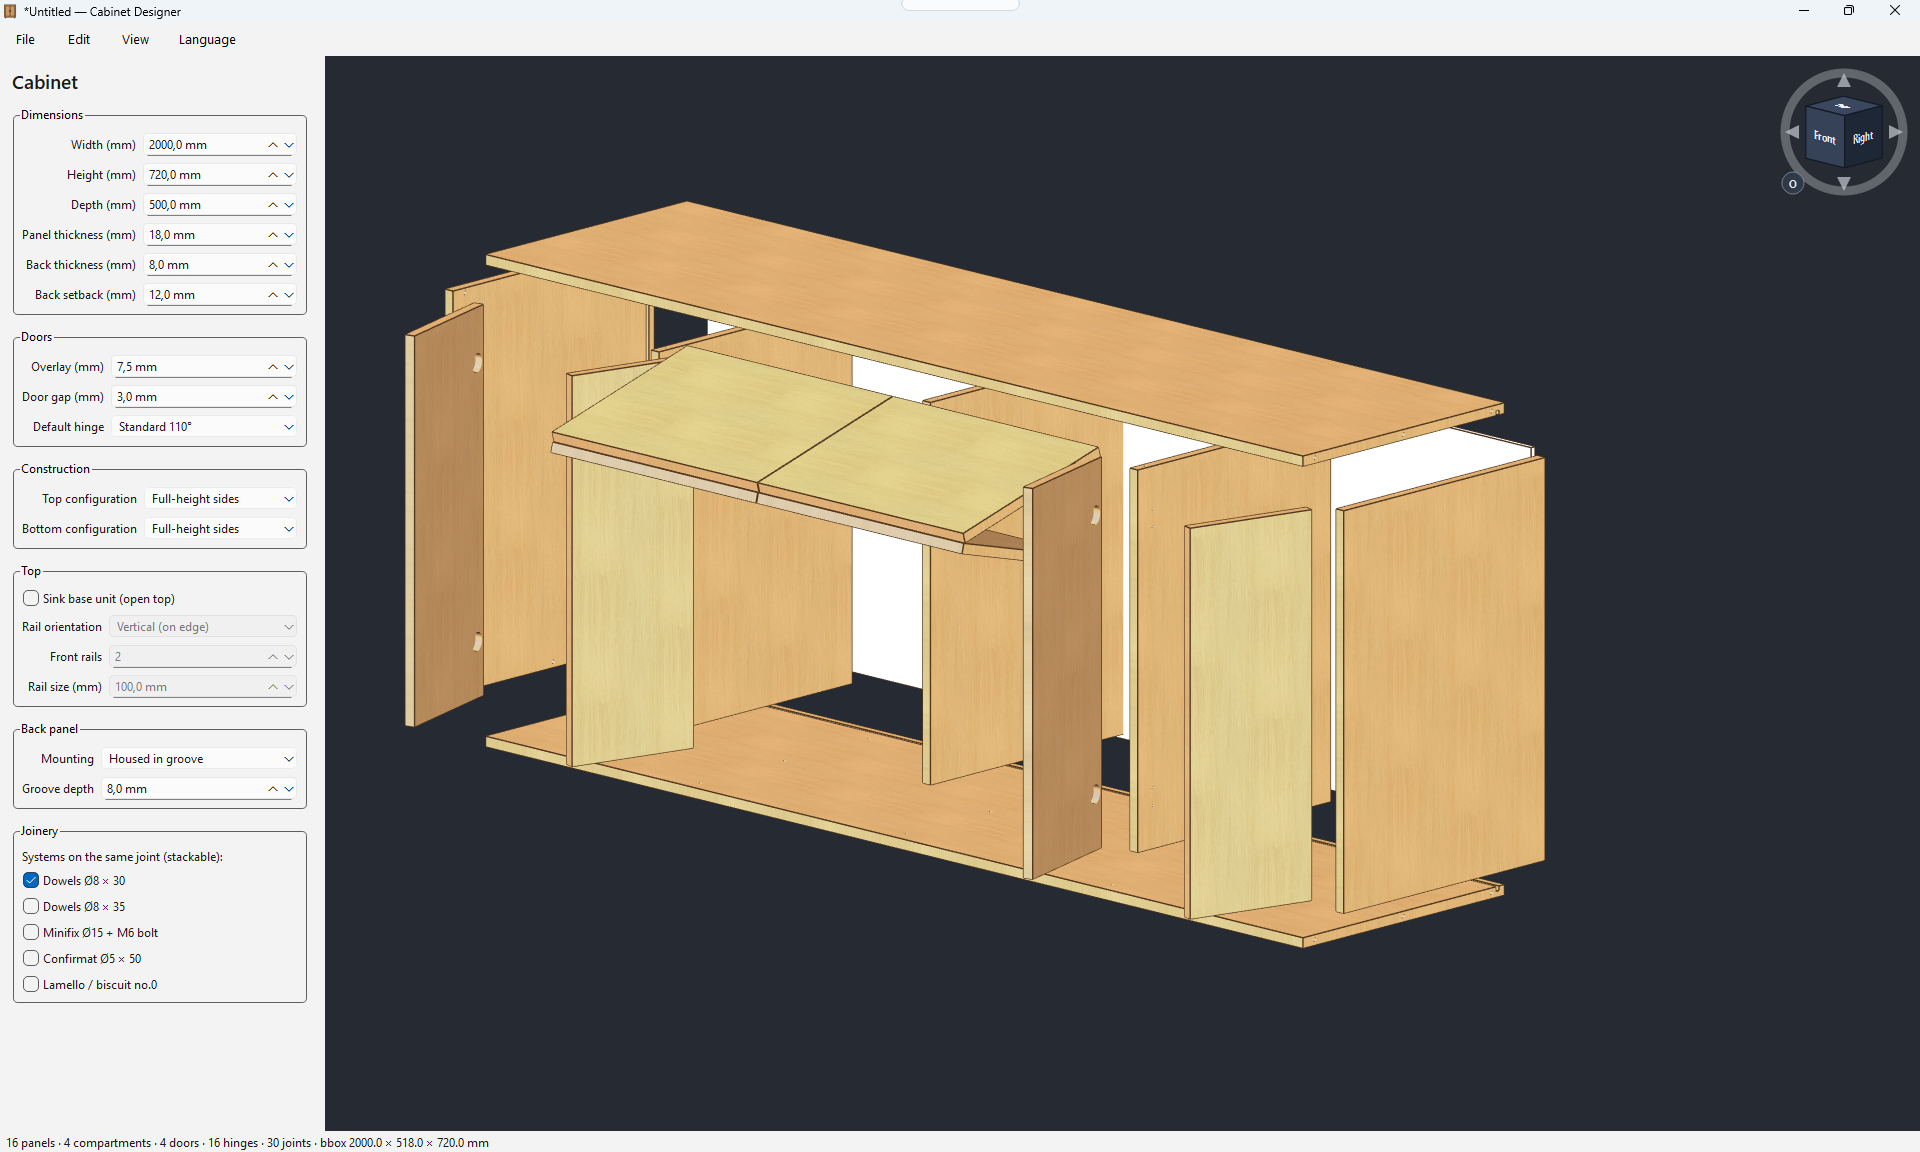Increase Back setback with up arrow
The image size is (1920, 1152).
(x=272, y=295)
